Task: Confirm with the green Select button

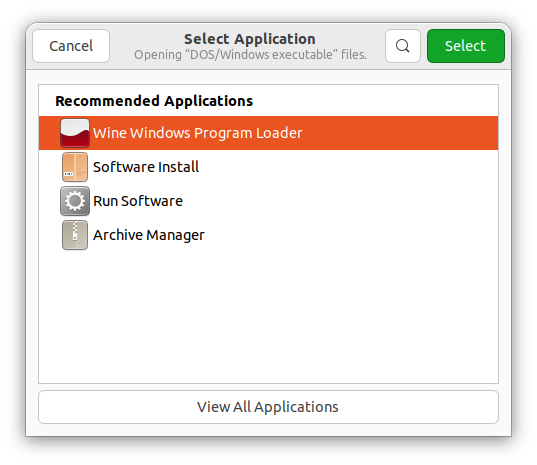Action: pyautogui.click(x=465, y=46)
